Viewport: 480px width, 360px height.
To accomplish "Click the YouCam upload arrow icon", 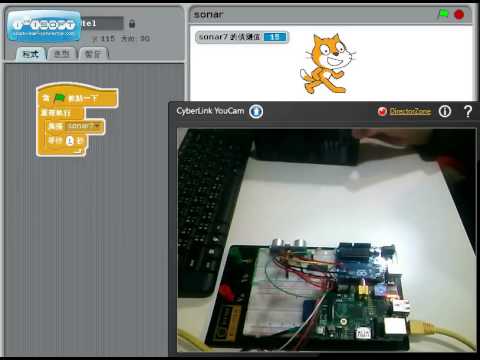I will click(x=256, y=111).
